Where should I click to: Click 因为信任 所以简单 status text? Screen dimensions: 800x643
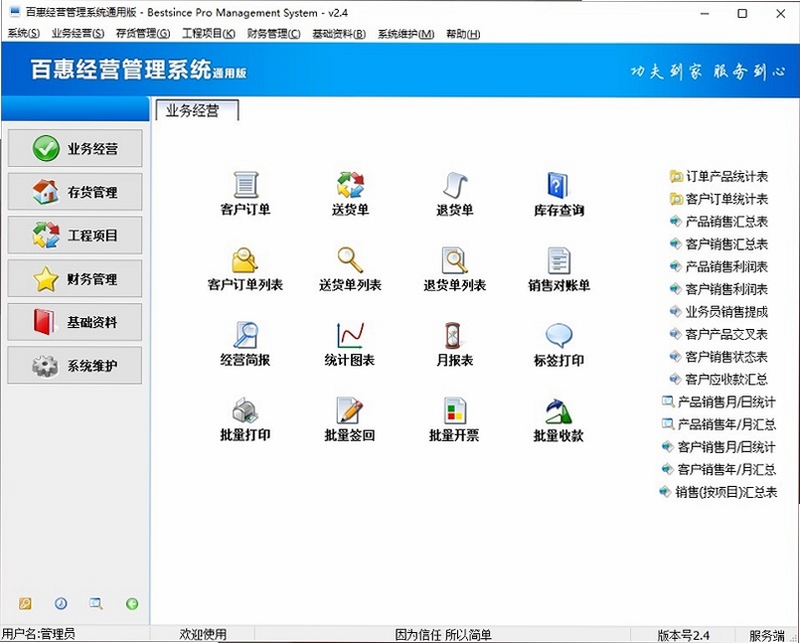point(443,634)
